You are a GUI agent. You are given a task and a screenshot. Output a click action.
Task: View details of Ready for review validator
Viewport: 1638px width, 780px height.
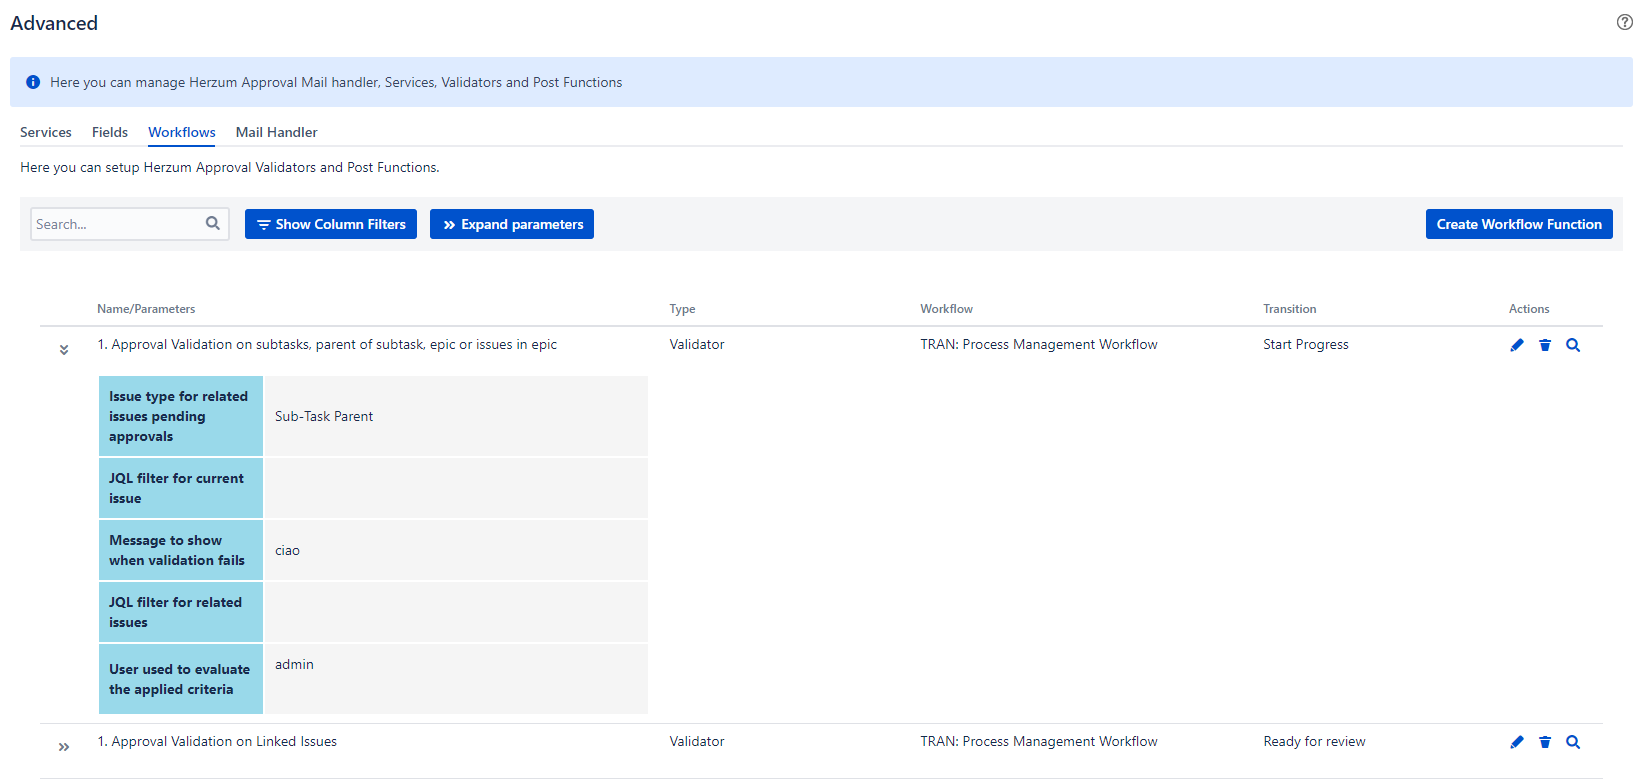point(1573,742)
